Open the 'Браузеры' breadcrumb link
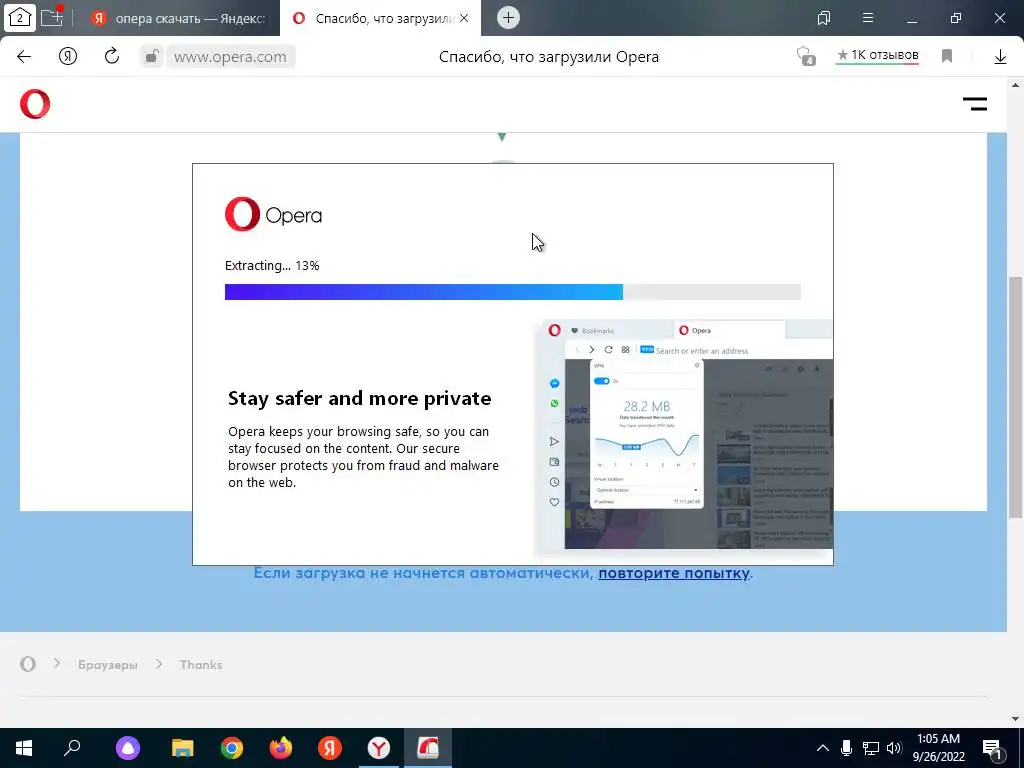The height and width of the screenshot is (768, 1024). [108, 665]
